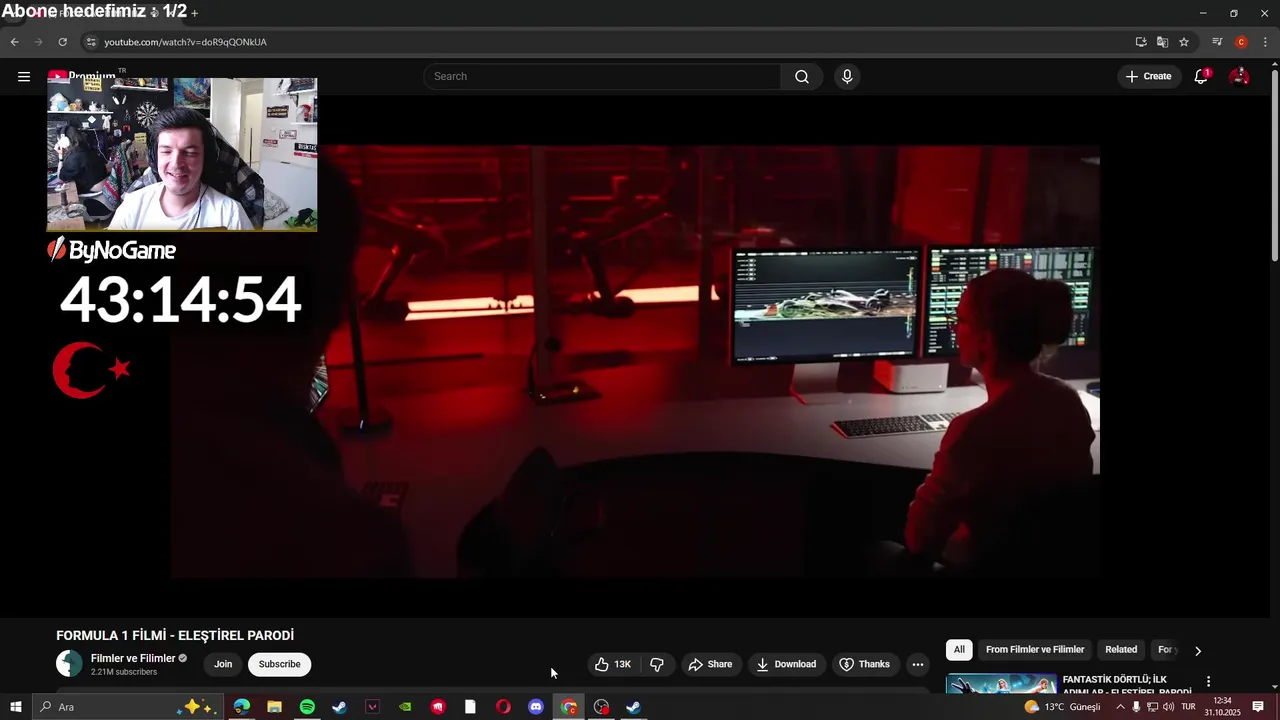
Task: Open more actions three-dot menu under video
Action: [918, 664]
